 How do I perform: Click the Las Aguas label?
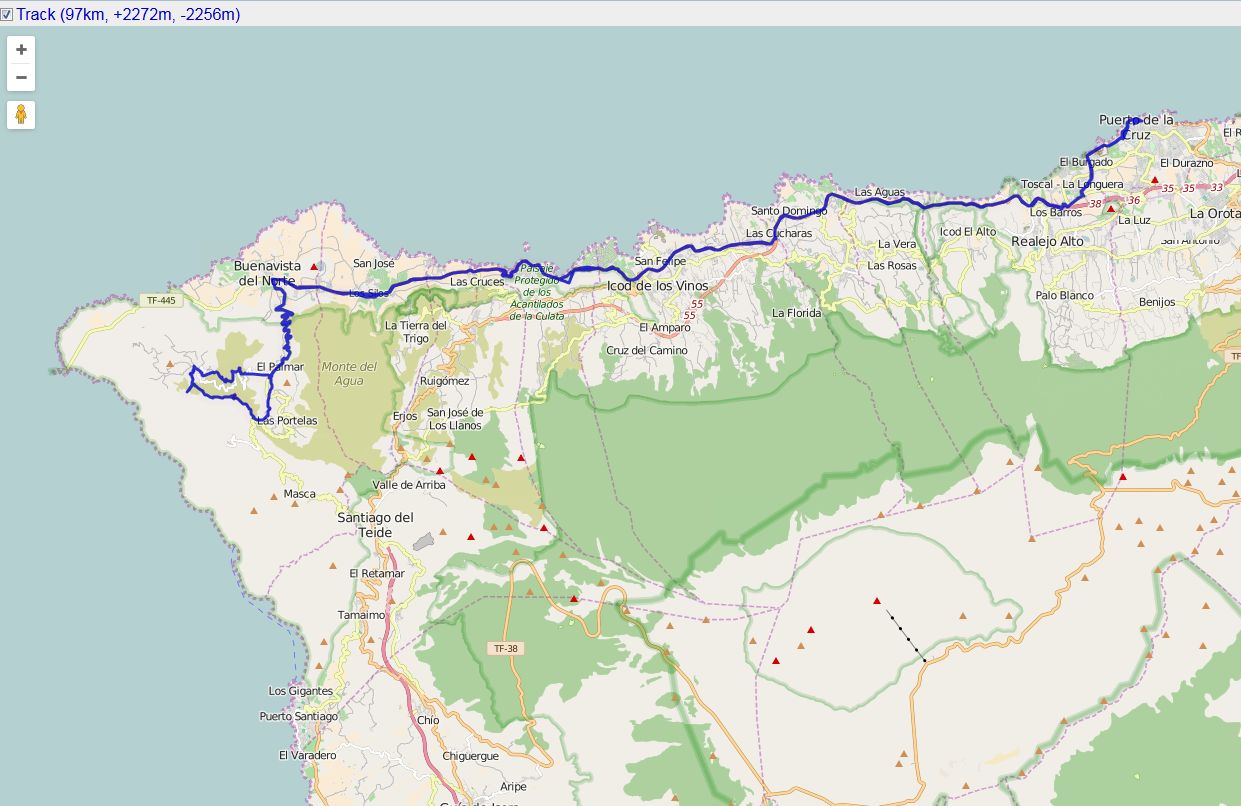pos(879,192)
